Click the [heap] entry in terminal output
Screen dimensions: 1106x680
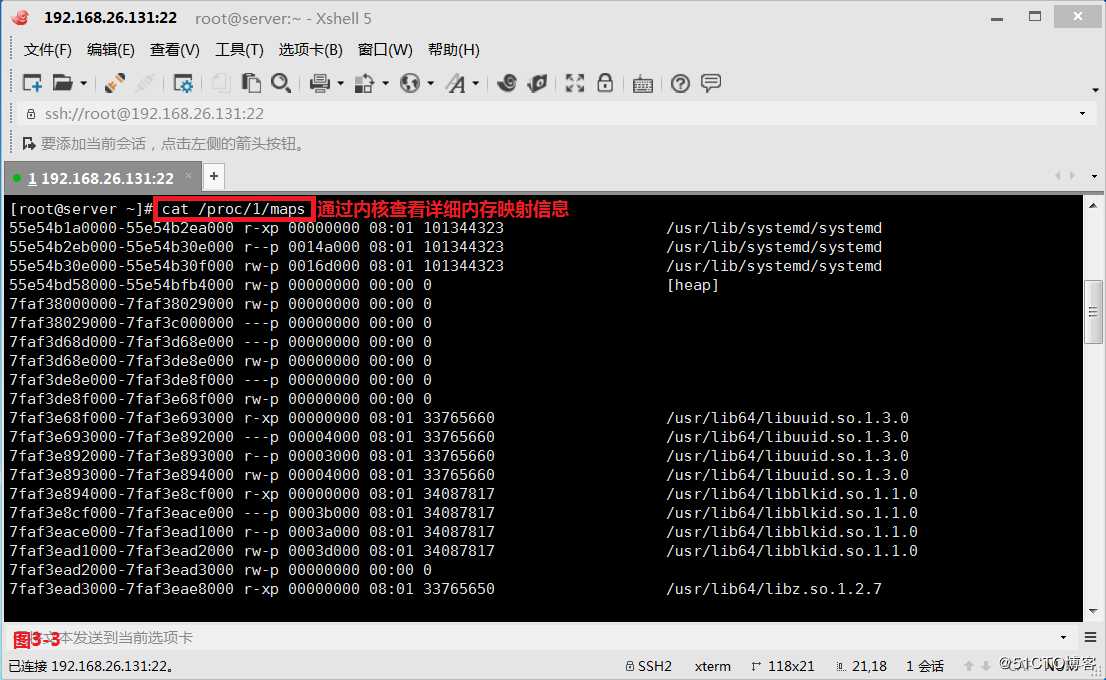click(693, 285)
